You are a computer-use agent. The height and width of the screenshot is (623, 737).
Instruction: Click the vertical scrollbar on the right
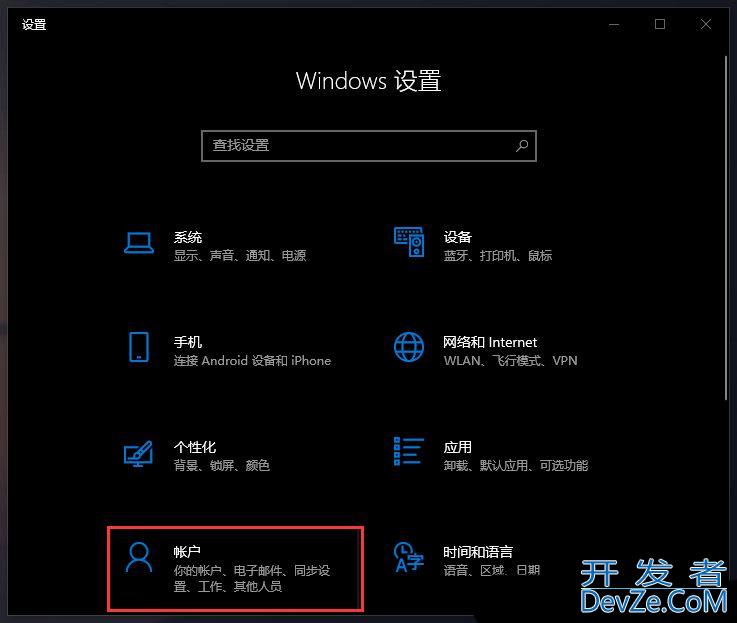tap(726, 228)
